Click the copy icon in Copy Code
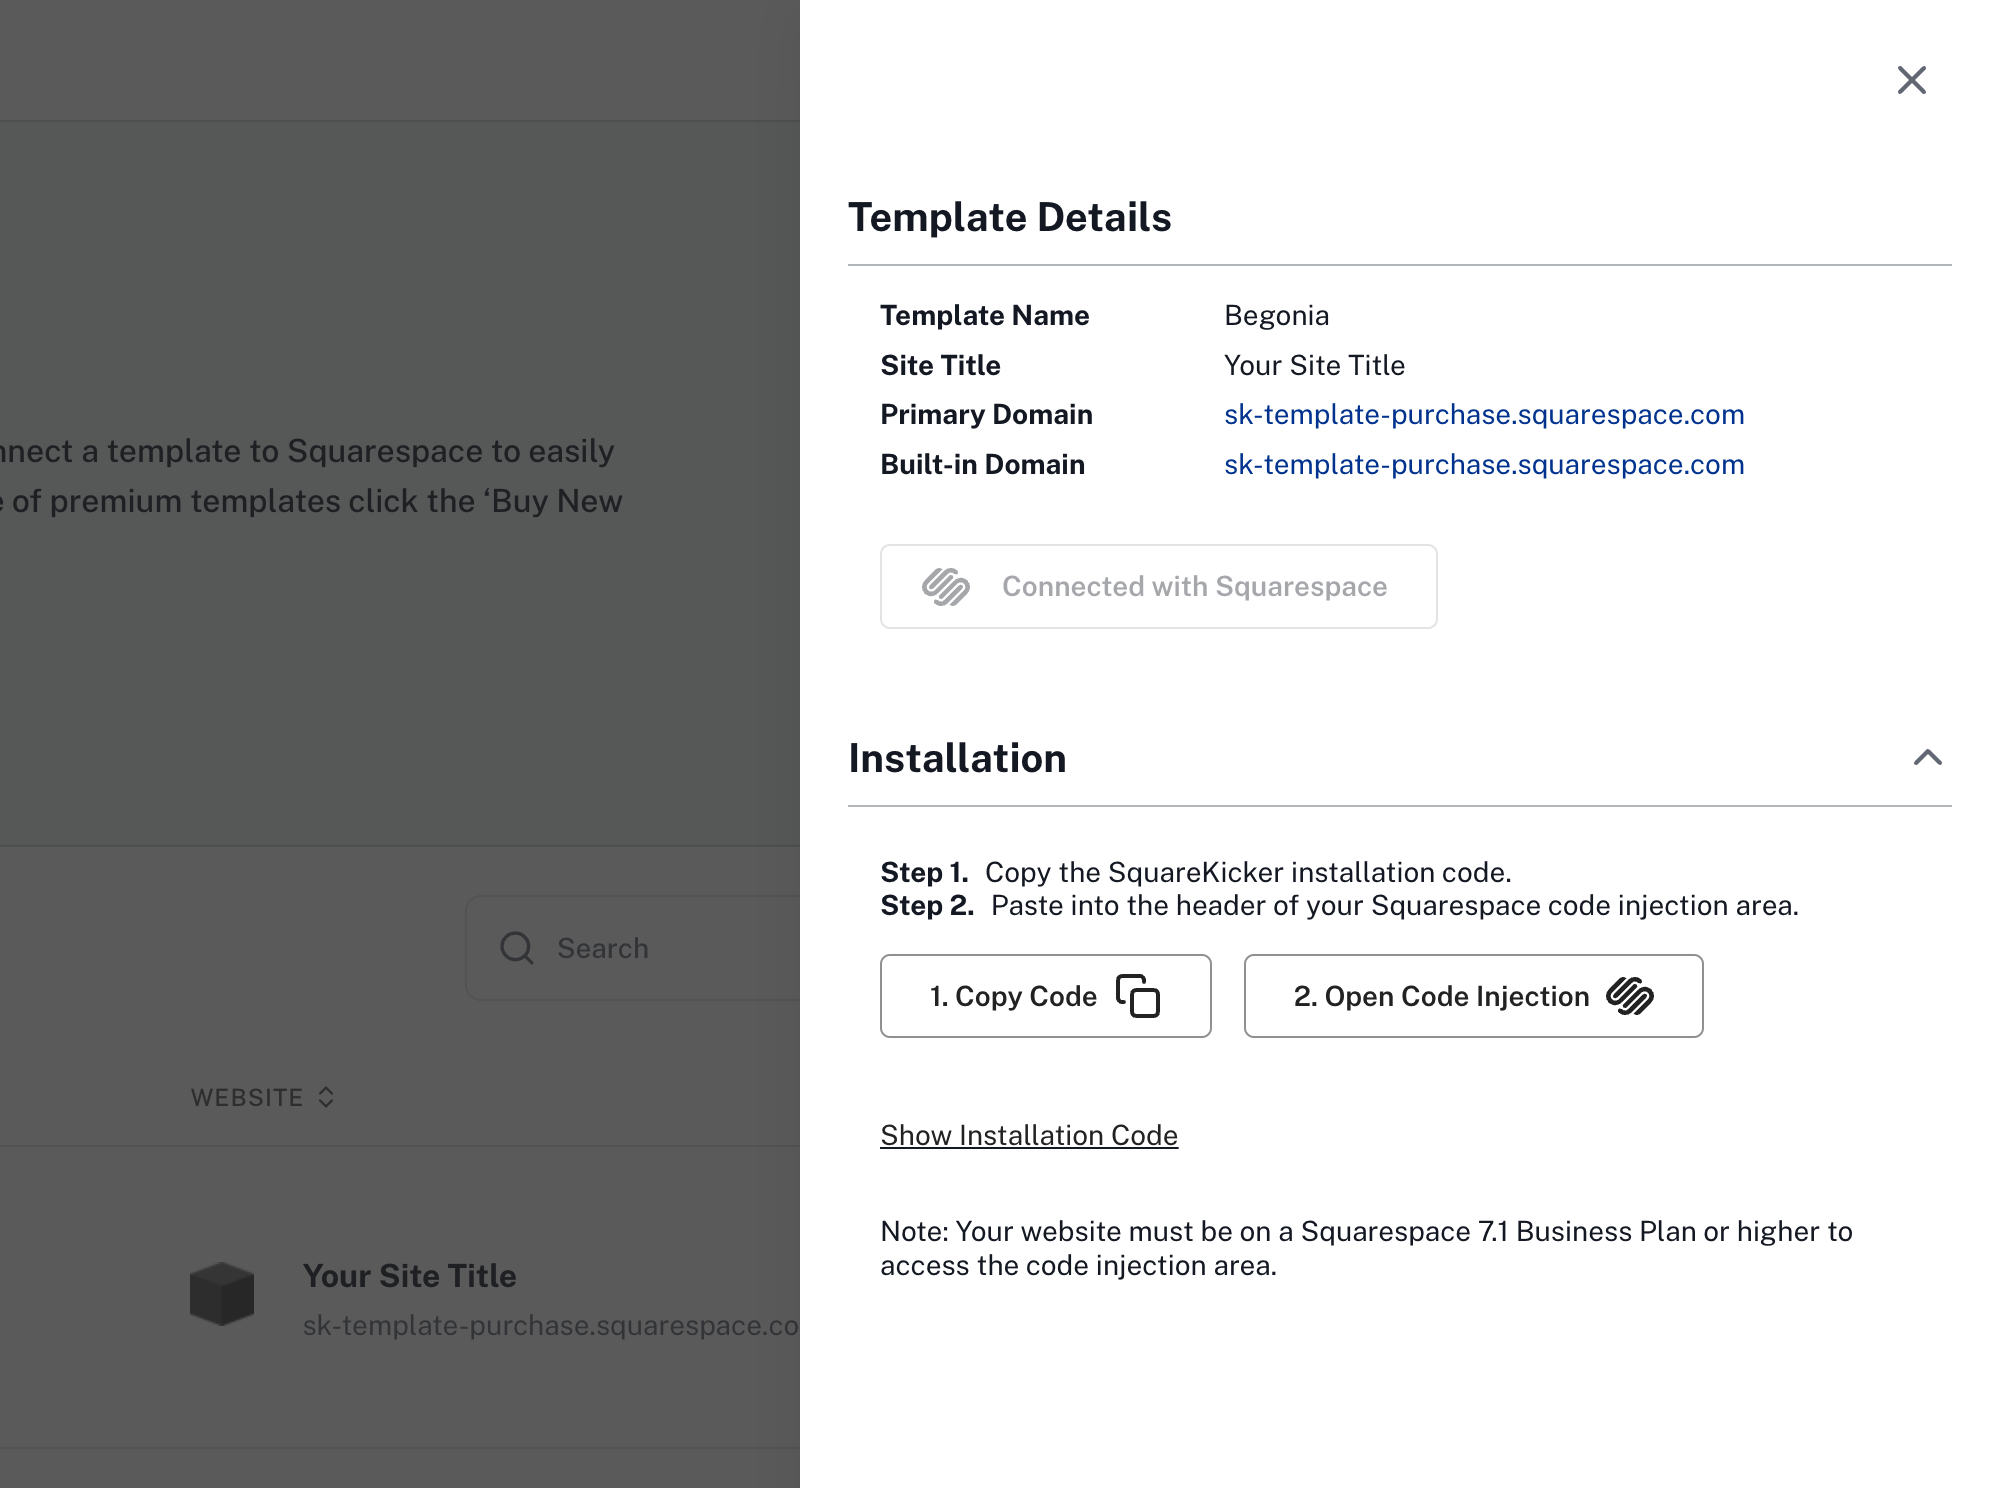This screenshot has width=1992, height=1488. (1137, 996)
